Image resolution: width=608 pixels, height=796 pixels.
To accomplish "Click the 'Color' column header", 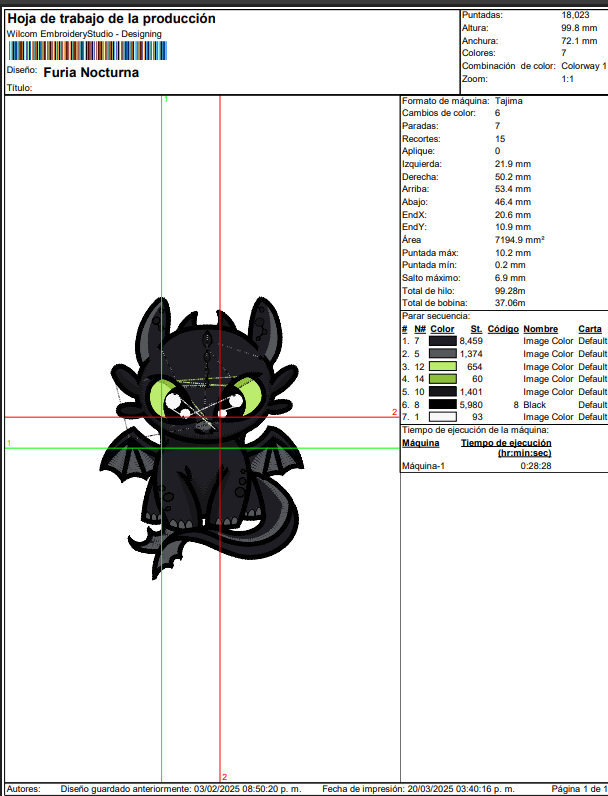I will click(442, 329).
